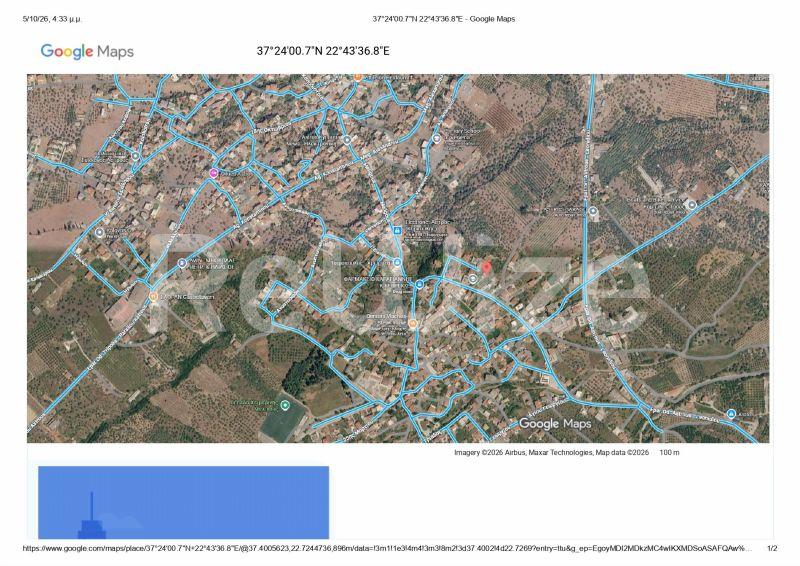Select the orange restaurant pin by Dimitris Vlachos
This screenshot has width=800, height=566.
[x=413, y=324]
